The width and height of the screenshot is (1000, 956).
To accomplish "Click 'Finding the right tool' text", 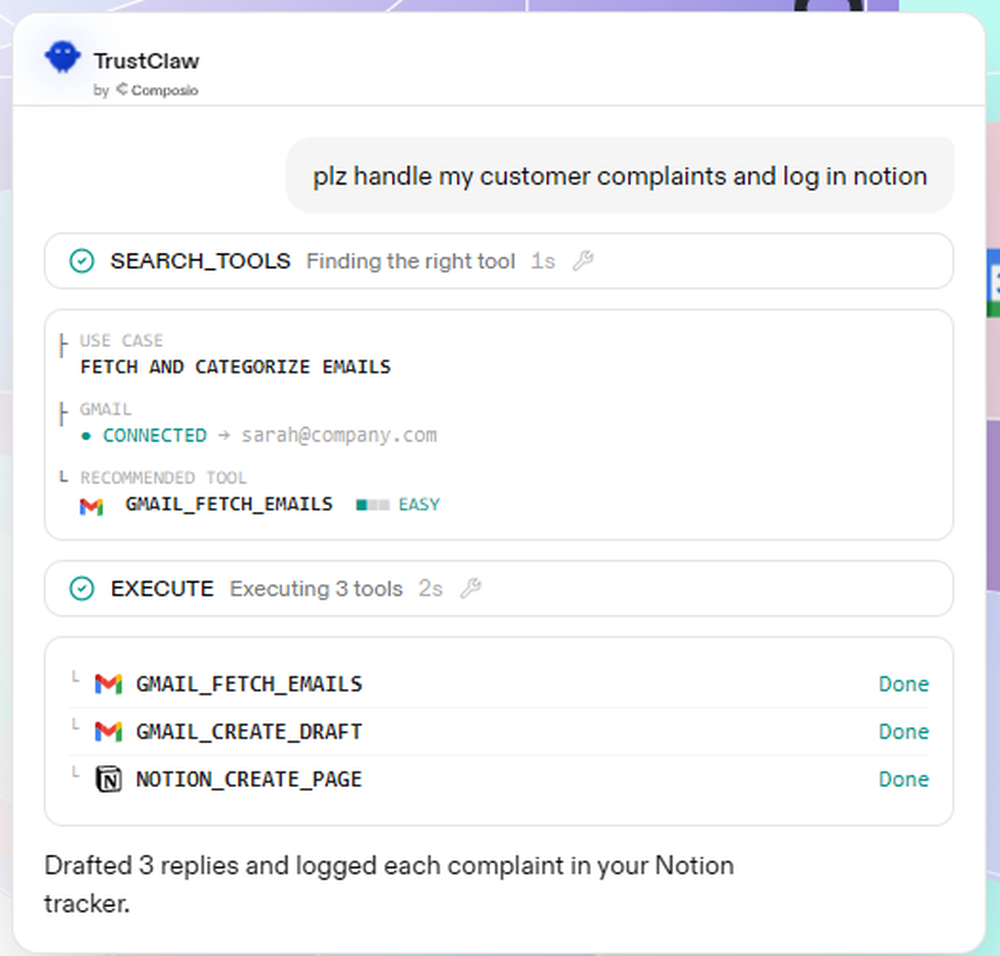I will [411, 261].
